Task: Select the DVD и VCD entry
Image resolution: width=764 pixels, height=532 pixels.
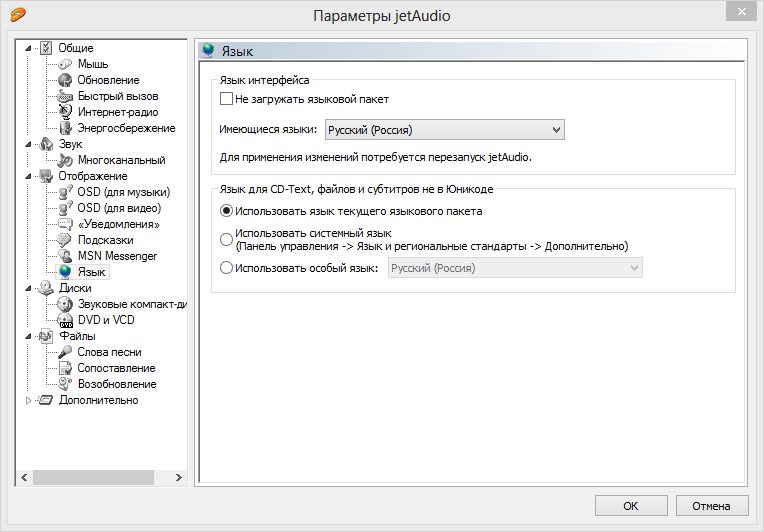Action: 106,320
